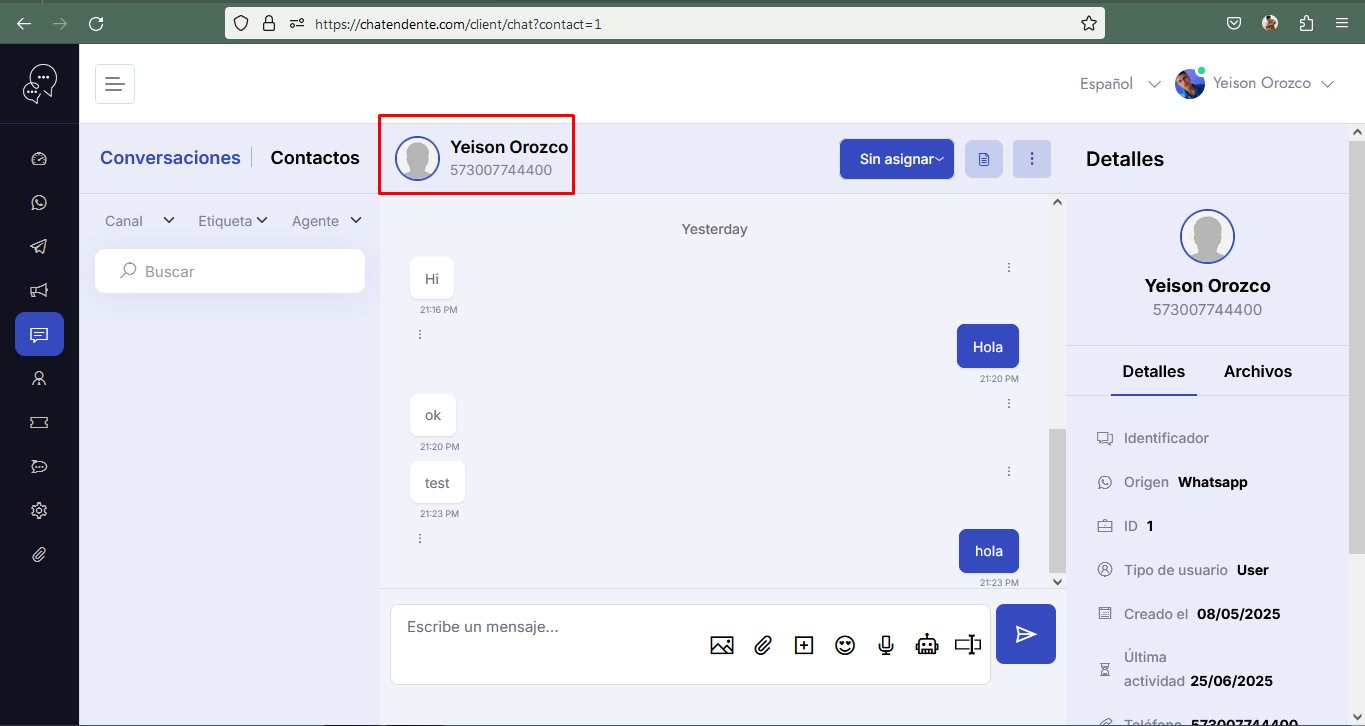This screenshot has height=726, width=1365.
Task: Click the 'Identificador' detail label
Action: coord(1166,438)
